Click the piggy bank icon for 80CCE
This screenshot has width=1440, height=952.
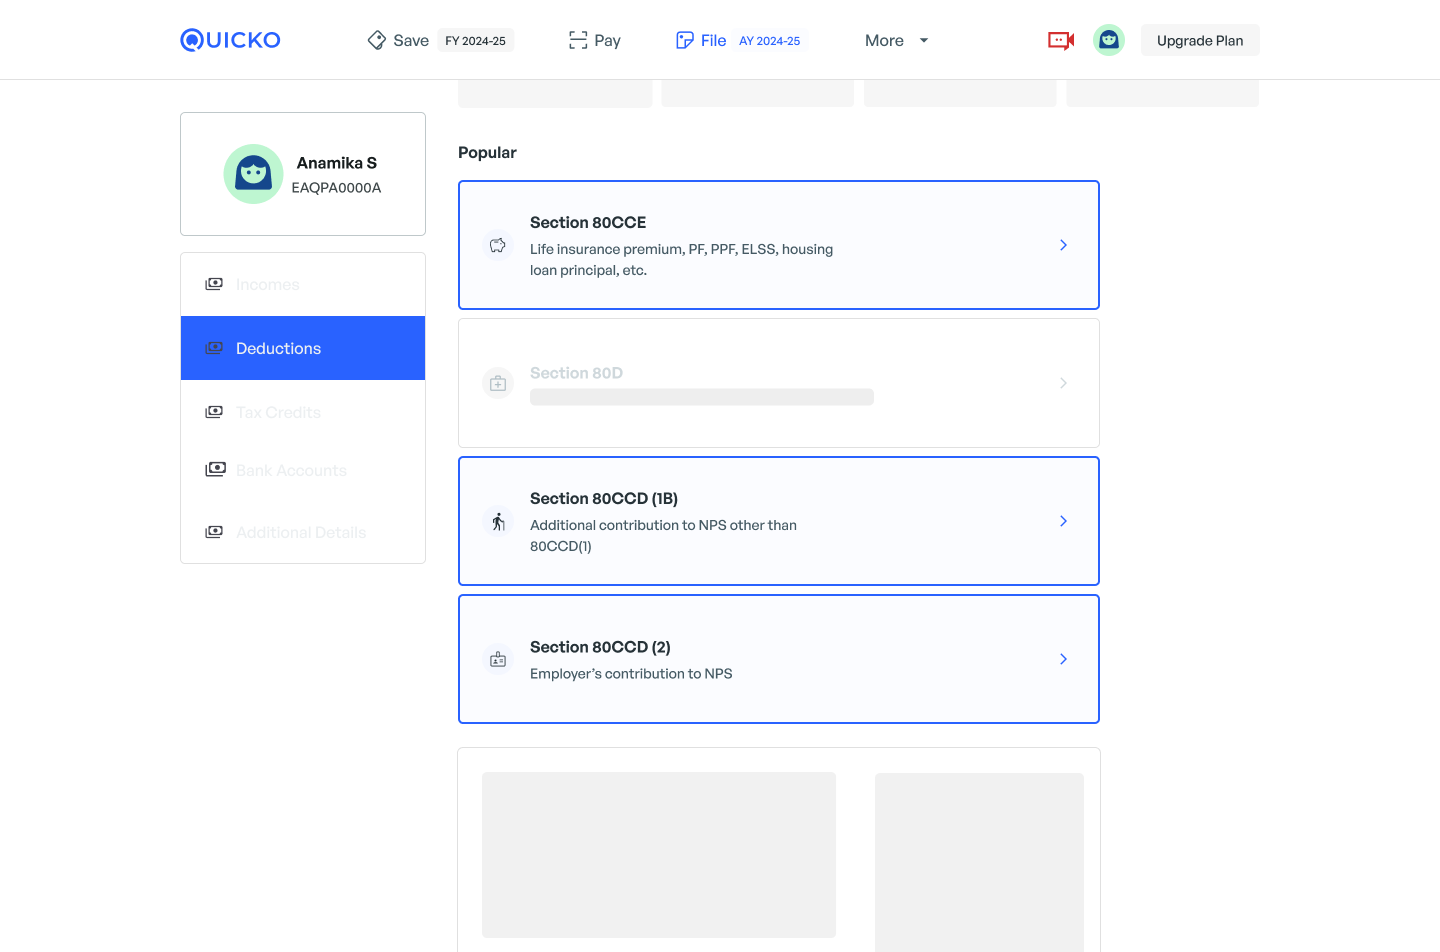(498, 245)
